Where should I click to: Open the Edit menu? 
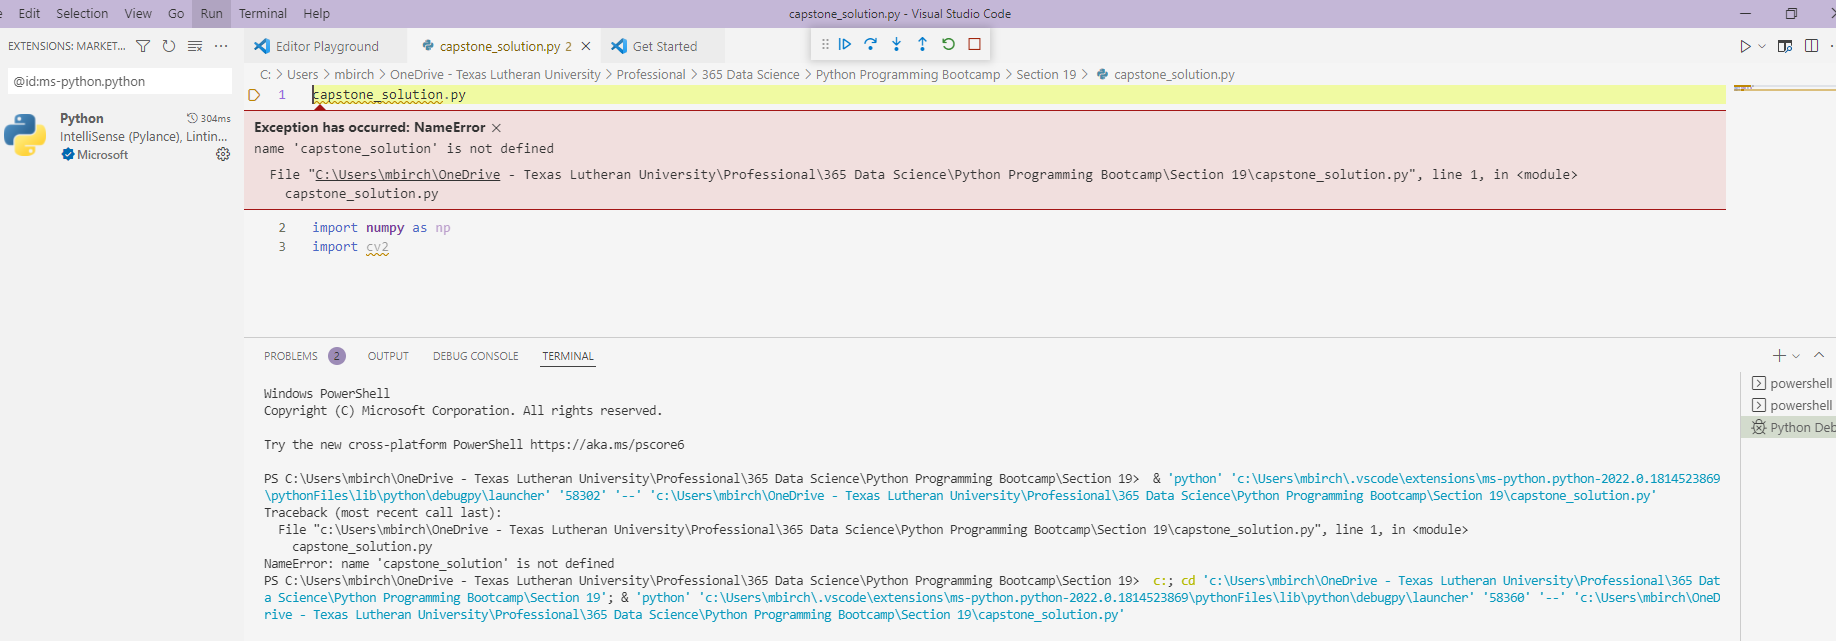(x=30, y=13)
